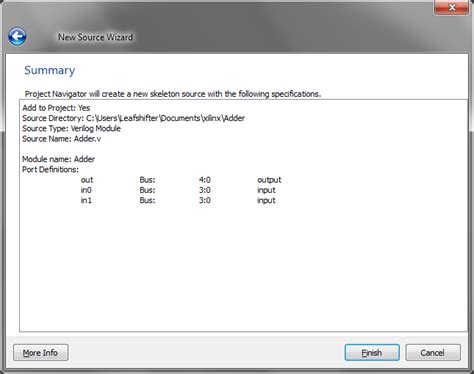474x374 pixels.
Task: Click the 'New Source Wizard' title text
Action: point(95,37)
